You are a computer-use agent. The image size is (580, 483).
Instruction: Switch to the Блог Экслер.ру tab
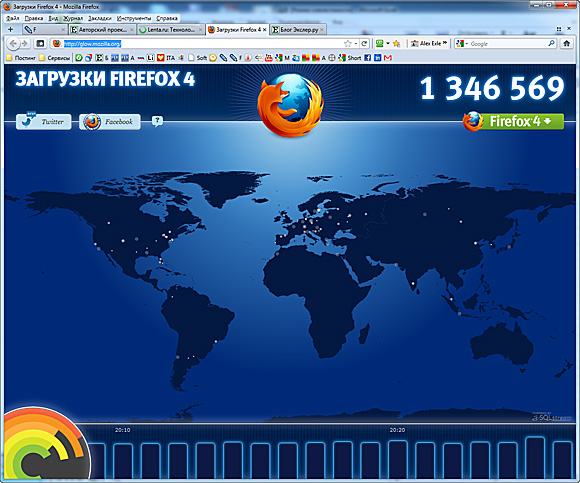pos(298,29)
